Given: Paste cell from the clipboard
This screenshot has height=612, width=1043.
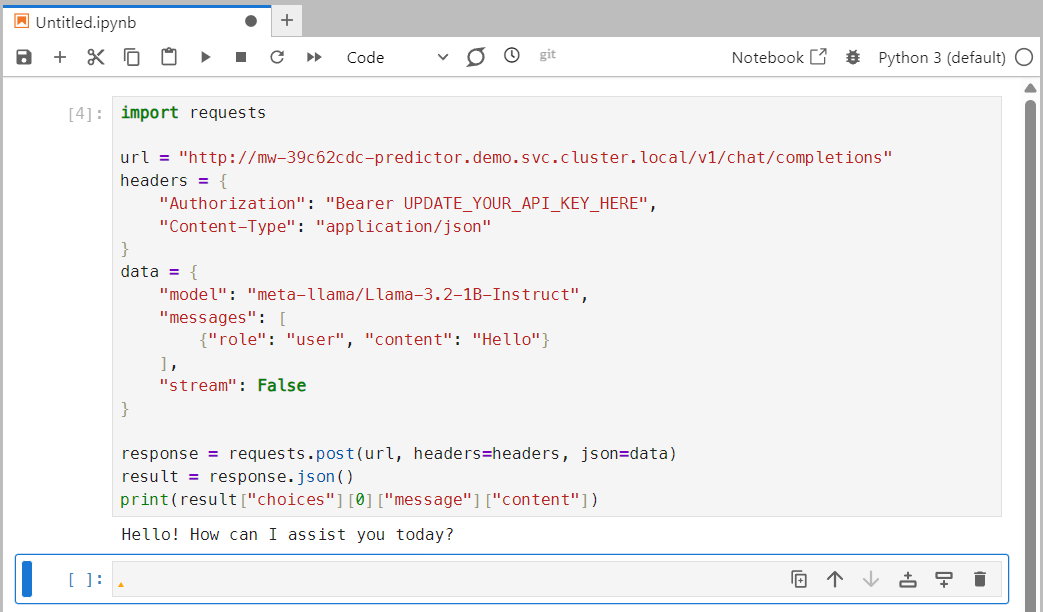Looking at the screenshot, I should 167,57.
